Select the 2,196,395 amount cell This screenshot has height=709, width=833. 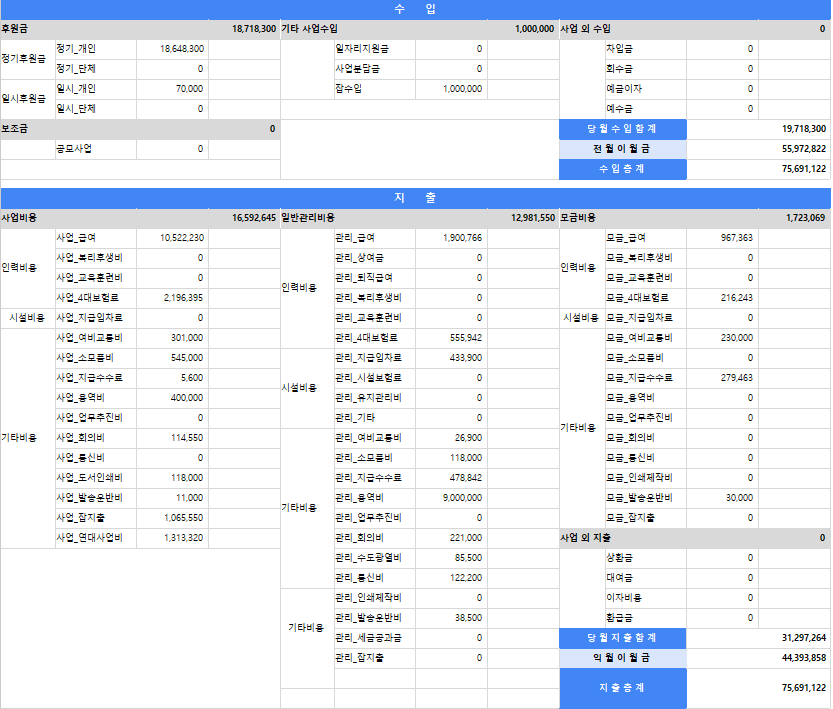coord(172,298)
